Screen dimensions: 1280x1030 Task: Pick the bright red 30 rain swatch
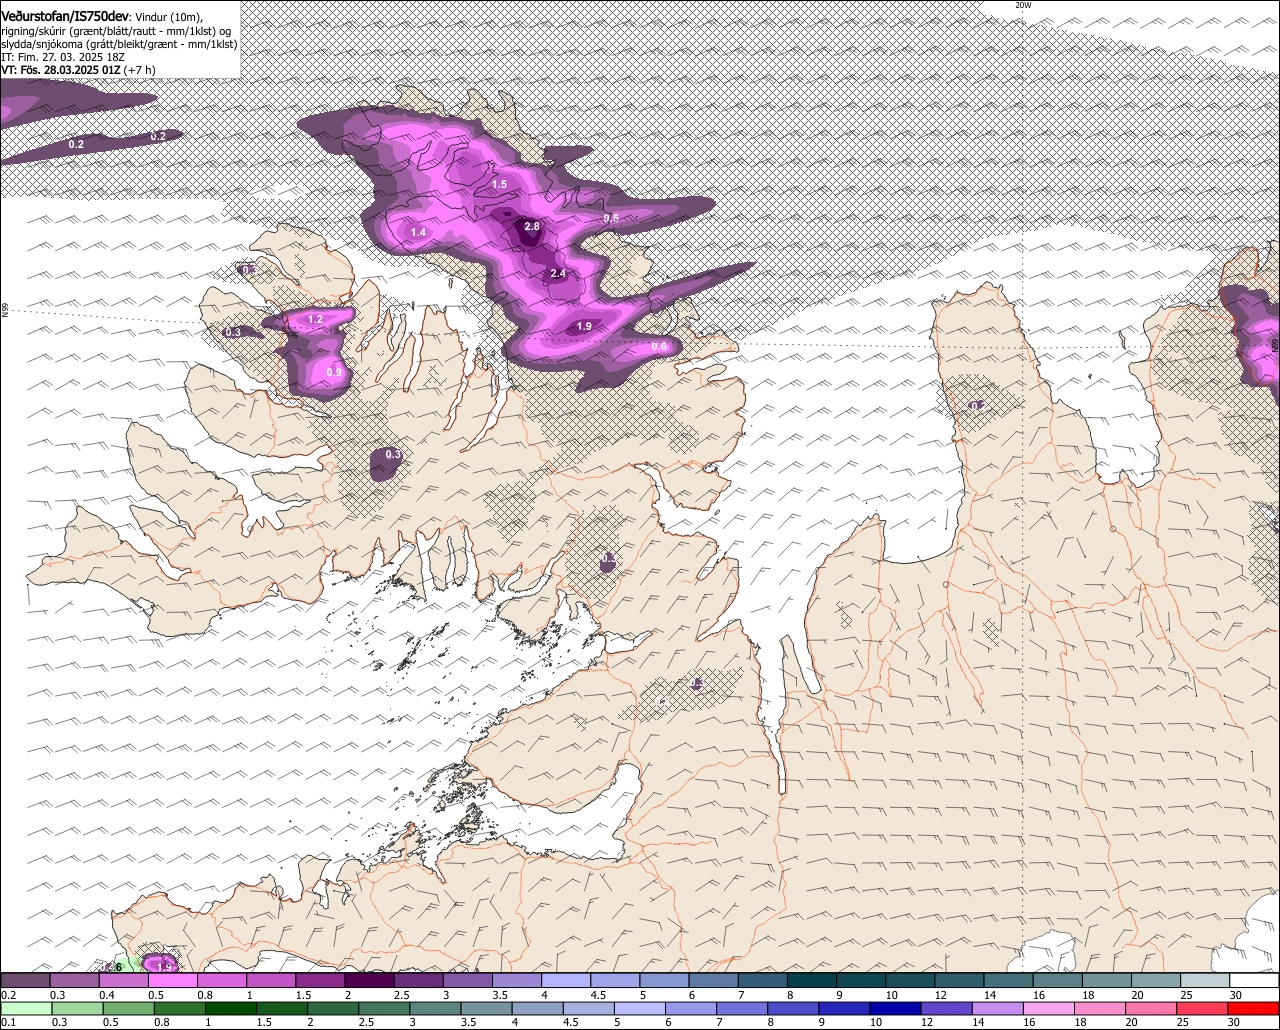(x=1254, y=1009)
